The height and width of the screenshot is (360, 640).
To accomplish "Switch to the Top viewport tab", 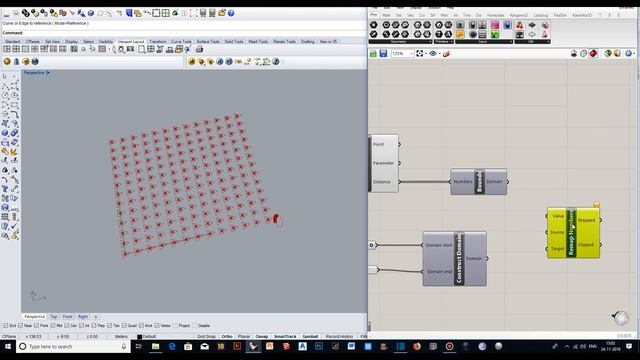I will pos(54,317).
